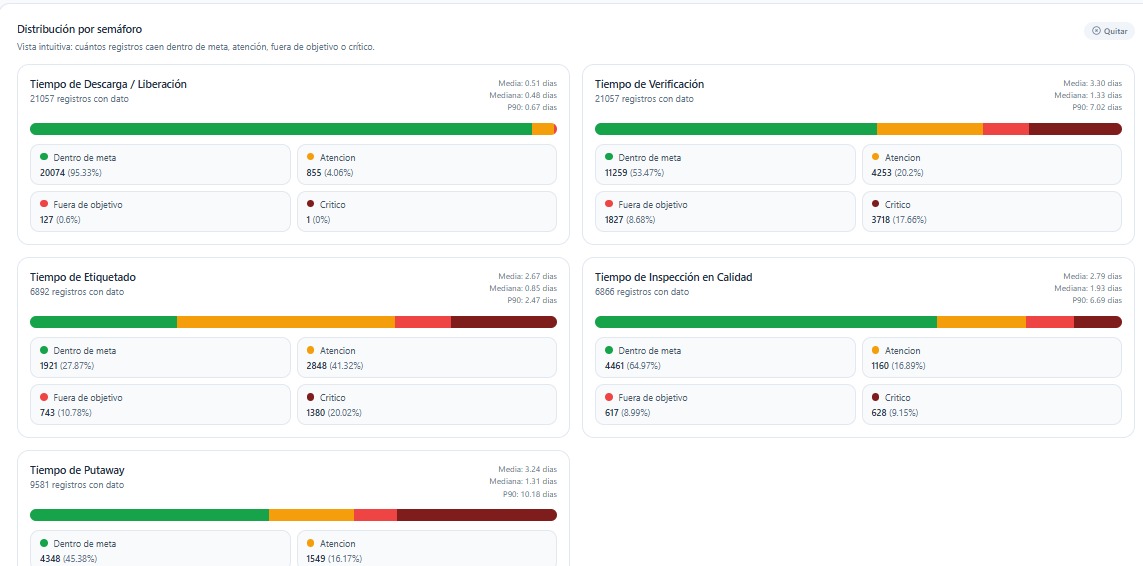Open Critico card showing 3718
This screenshot has height=566, width=1143.
[x=991, y=212]
